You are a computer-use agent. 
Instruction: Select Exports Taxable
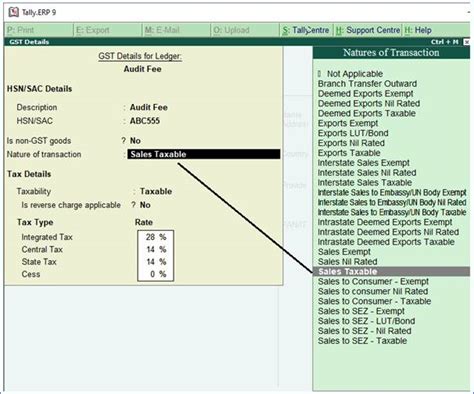coord(349,153)
